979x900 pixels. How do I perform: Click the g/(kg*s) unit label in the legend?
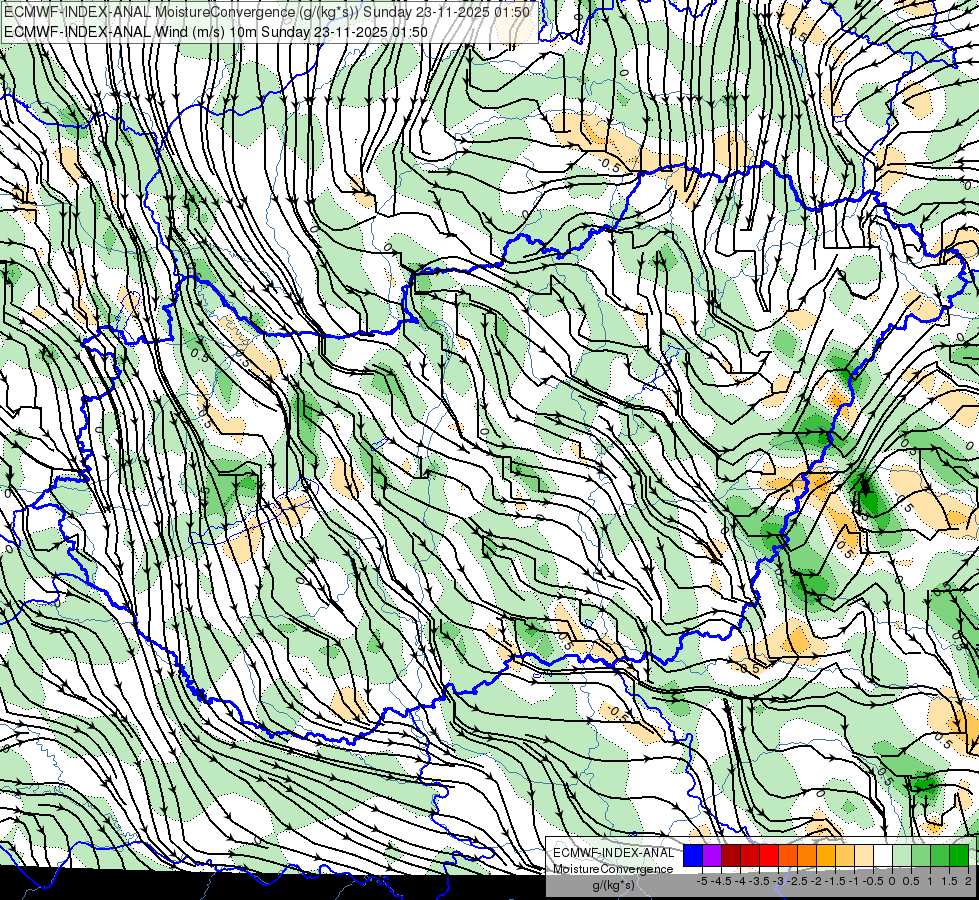coord(613,885)
